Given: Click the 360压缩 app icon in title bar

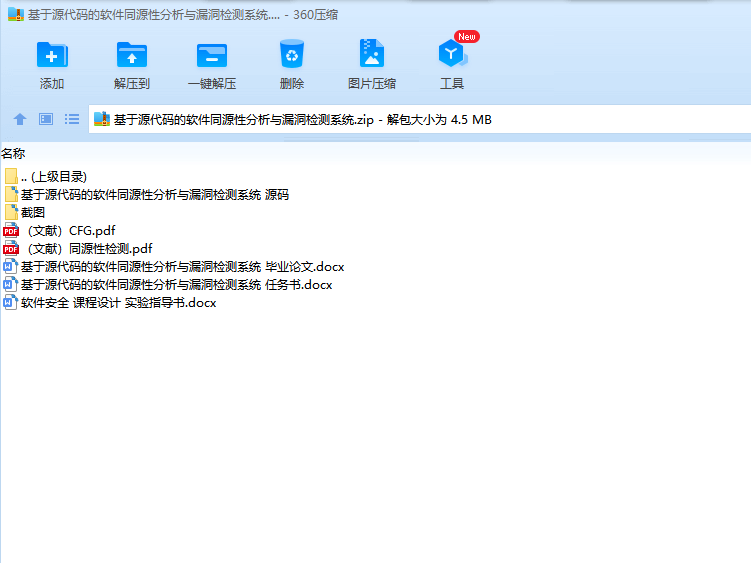Looking at the screenshot, I should (16, 14).
